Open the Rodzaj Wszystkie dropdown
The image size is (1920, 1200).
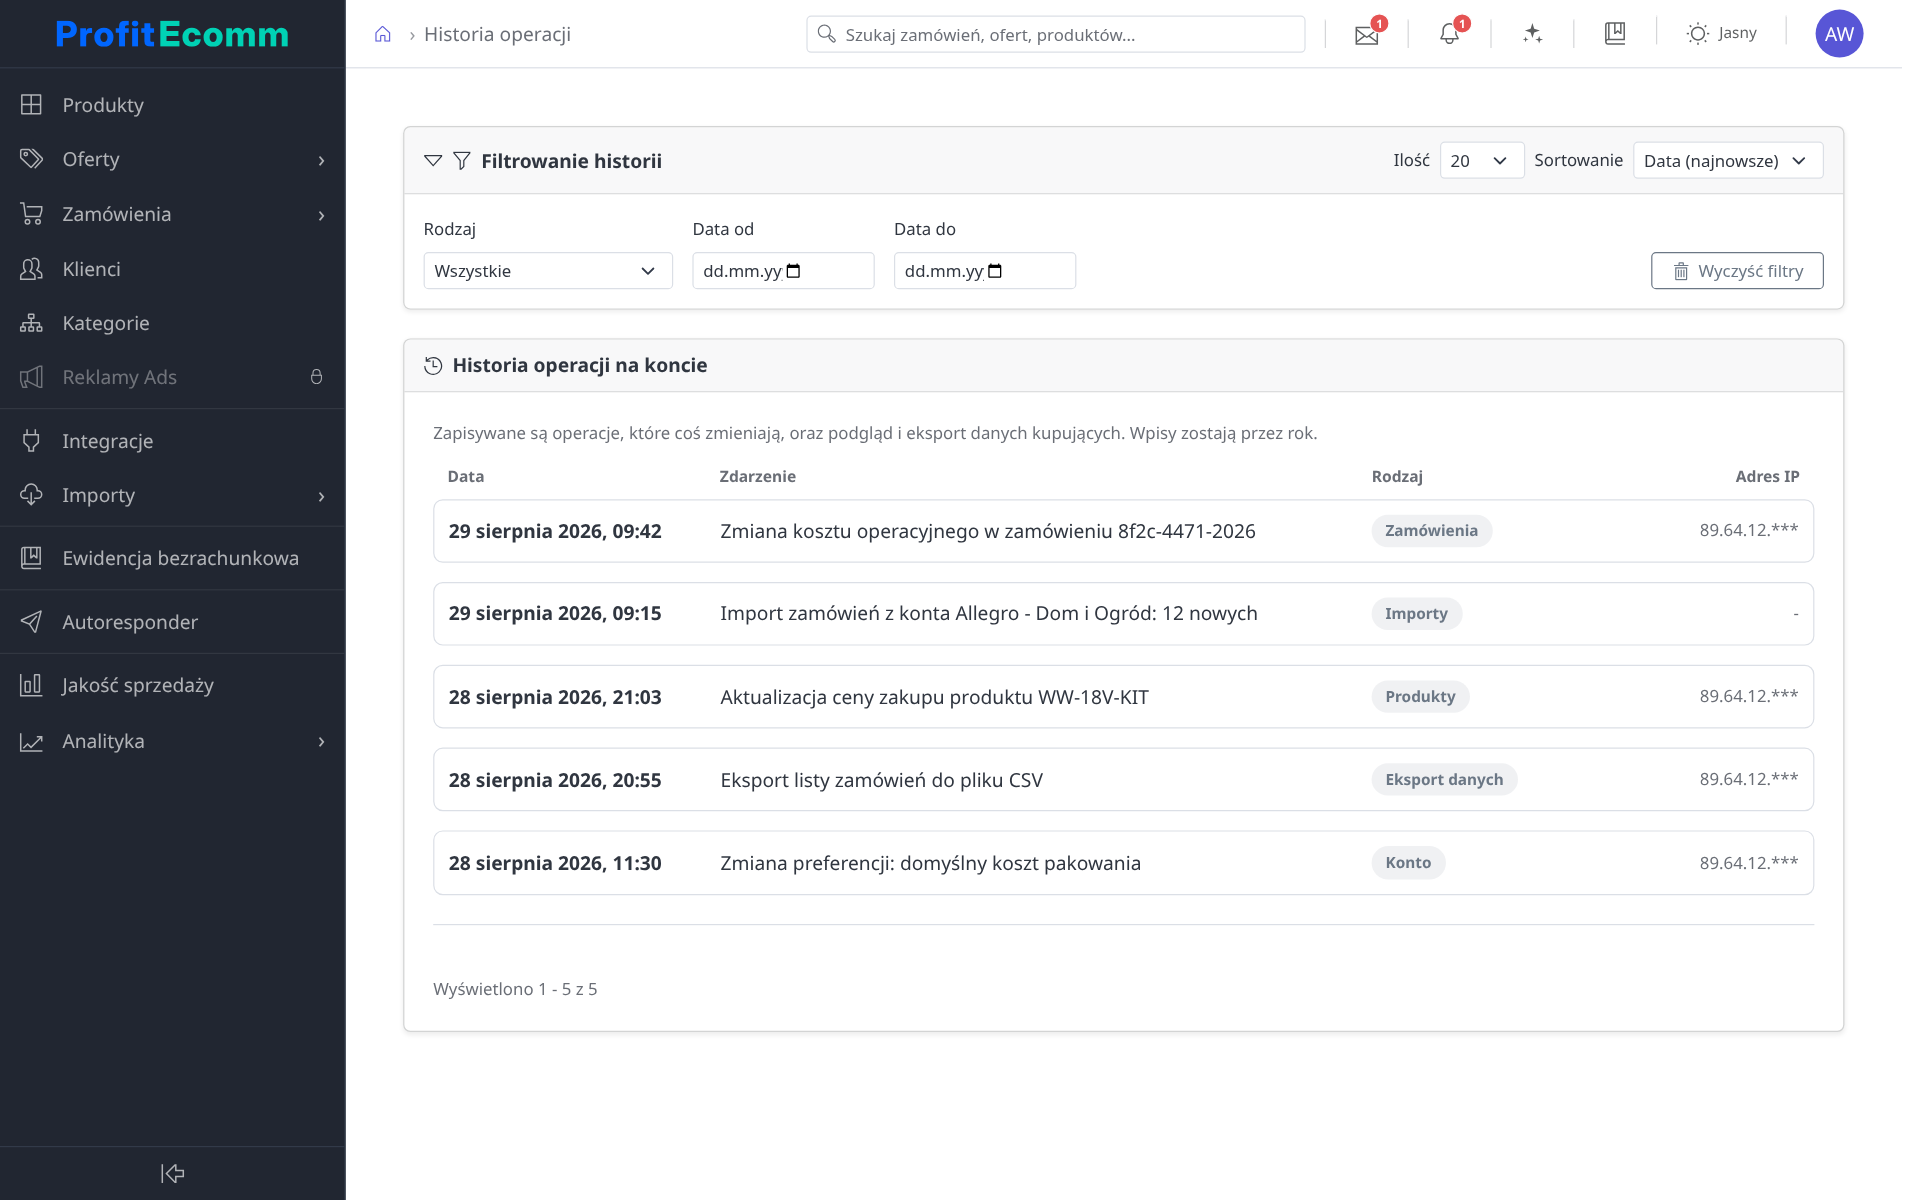[548, 271]
